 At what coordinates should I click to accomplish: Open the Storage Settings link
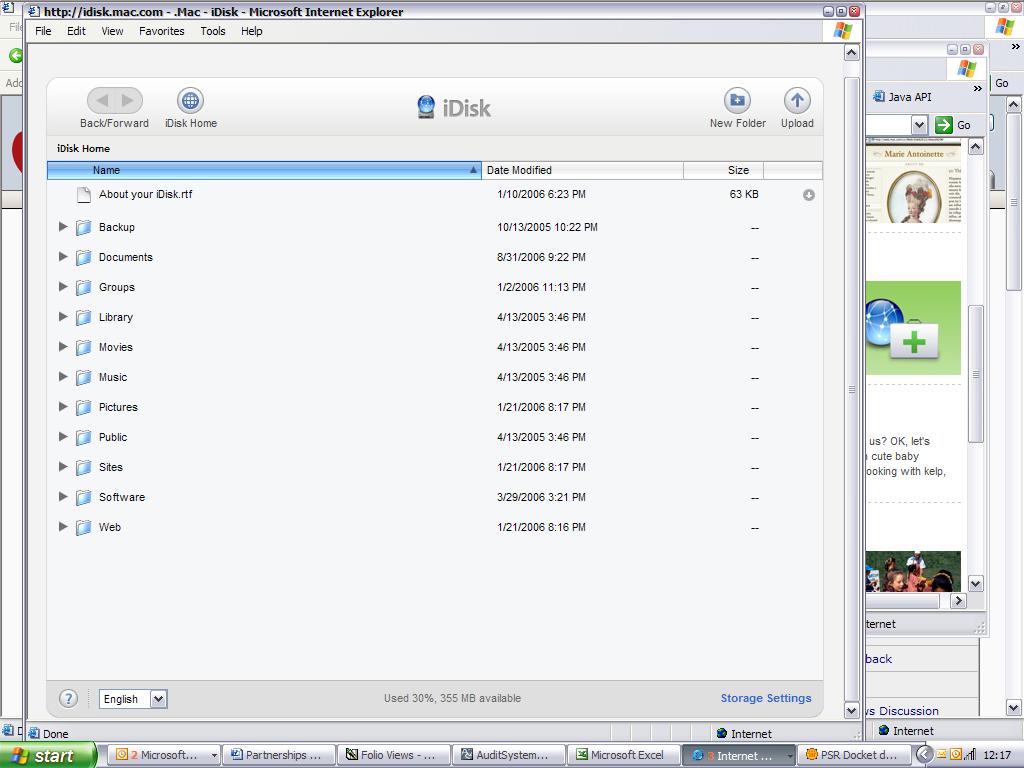tap(765, 698)
